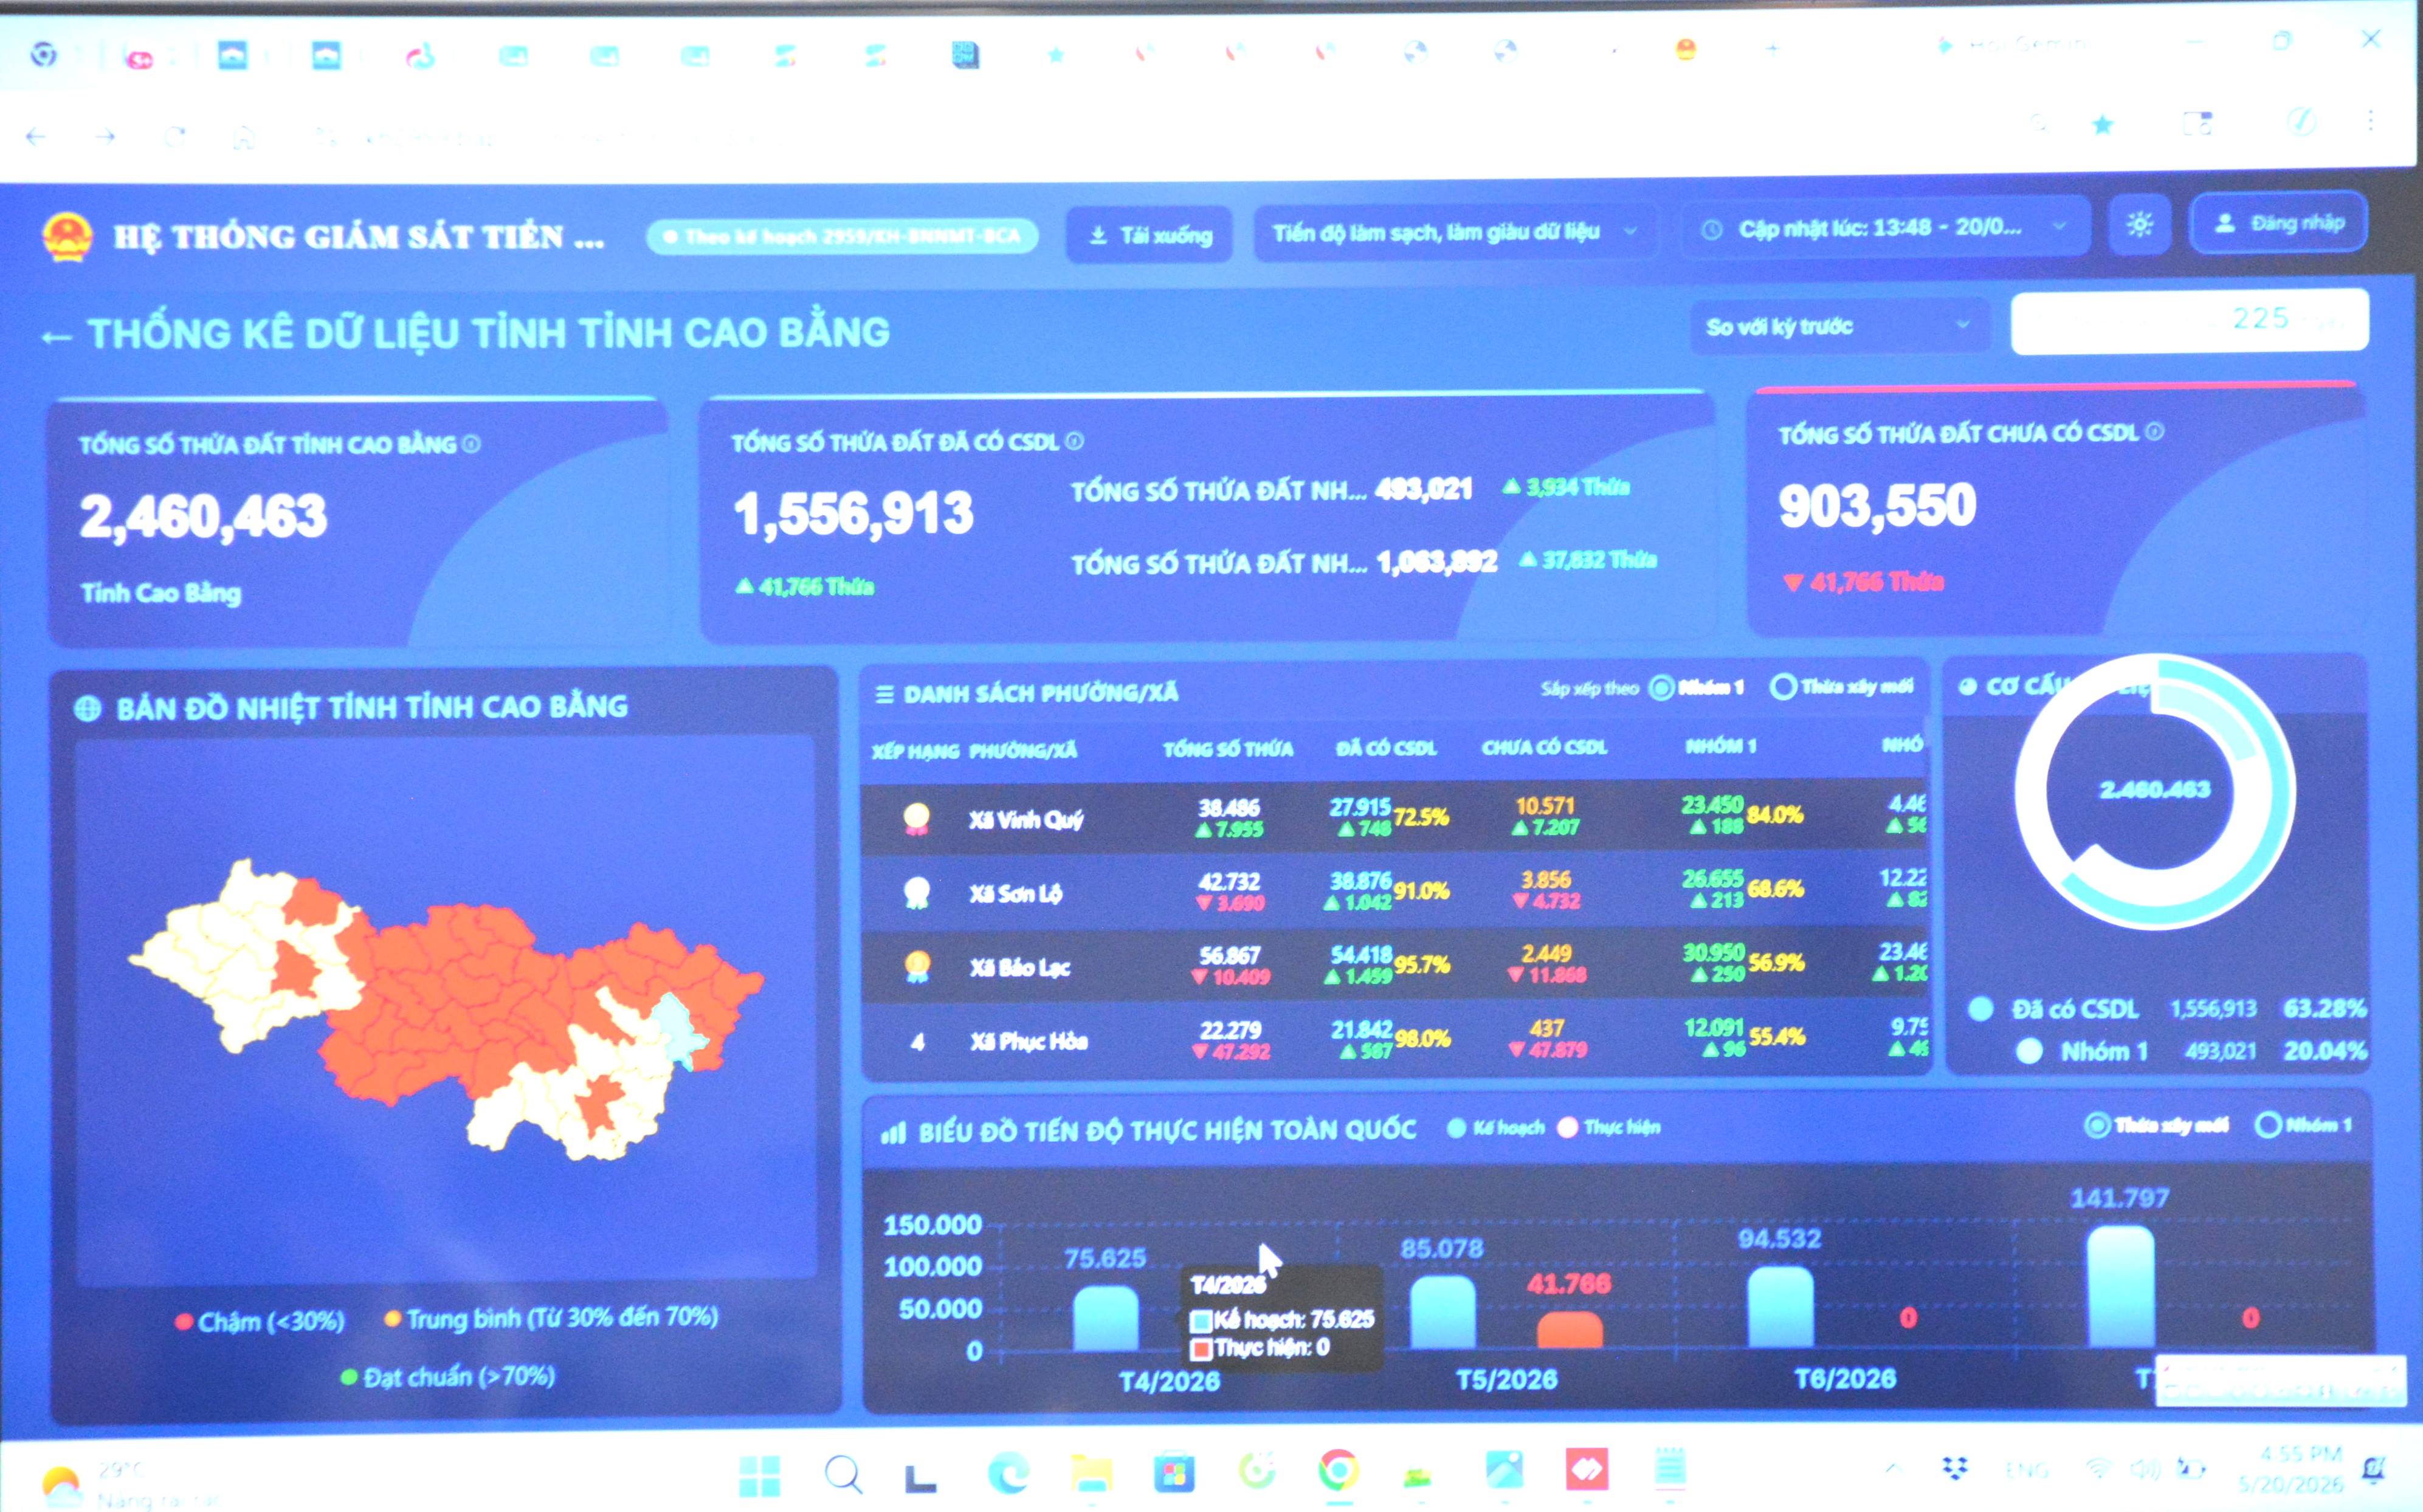Viewport: 2423px width, 1512px height.
Task: Click back arrow beside Thống kê dữ liệu title
Action: (56, 337)
